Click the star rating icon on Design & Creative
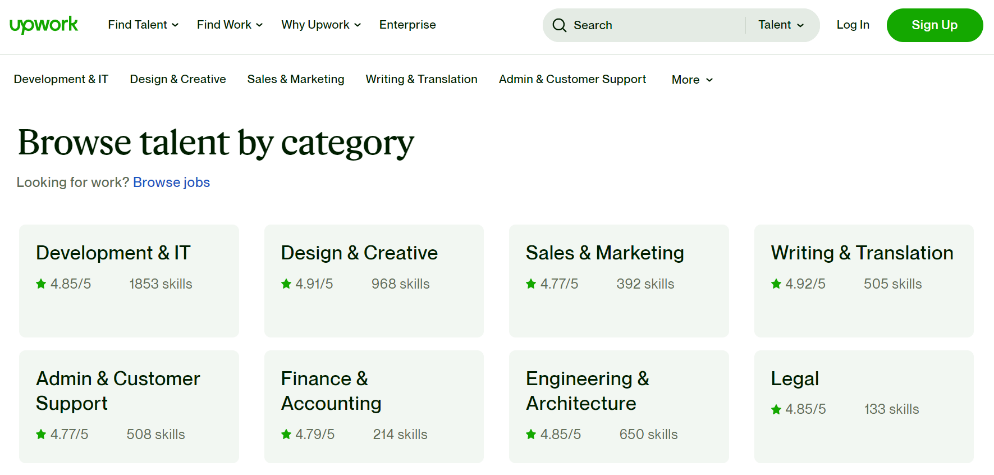The image size is (994, 475). coord(286,284)
